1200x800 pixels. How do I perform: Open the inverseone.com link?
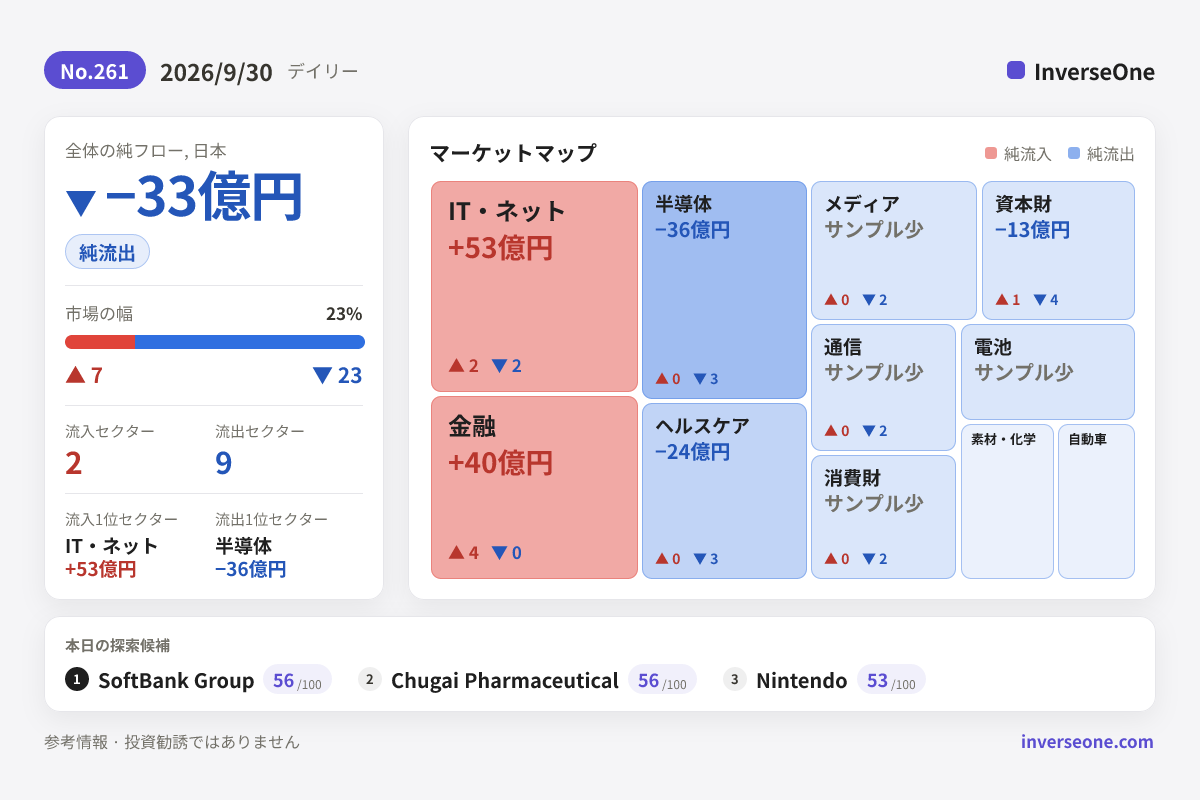pos(1087,741)
